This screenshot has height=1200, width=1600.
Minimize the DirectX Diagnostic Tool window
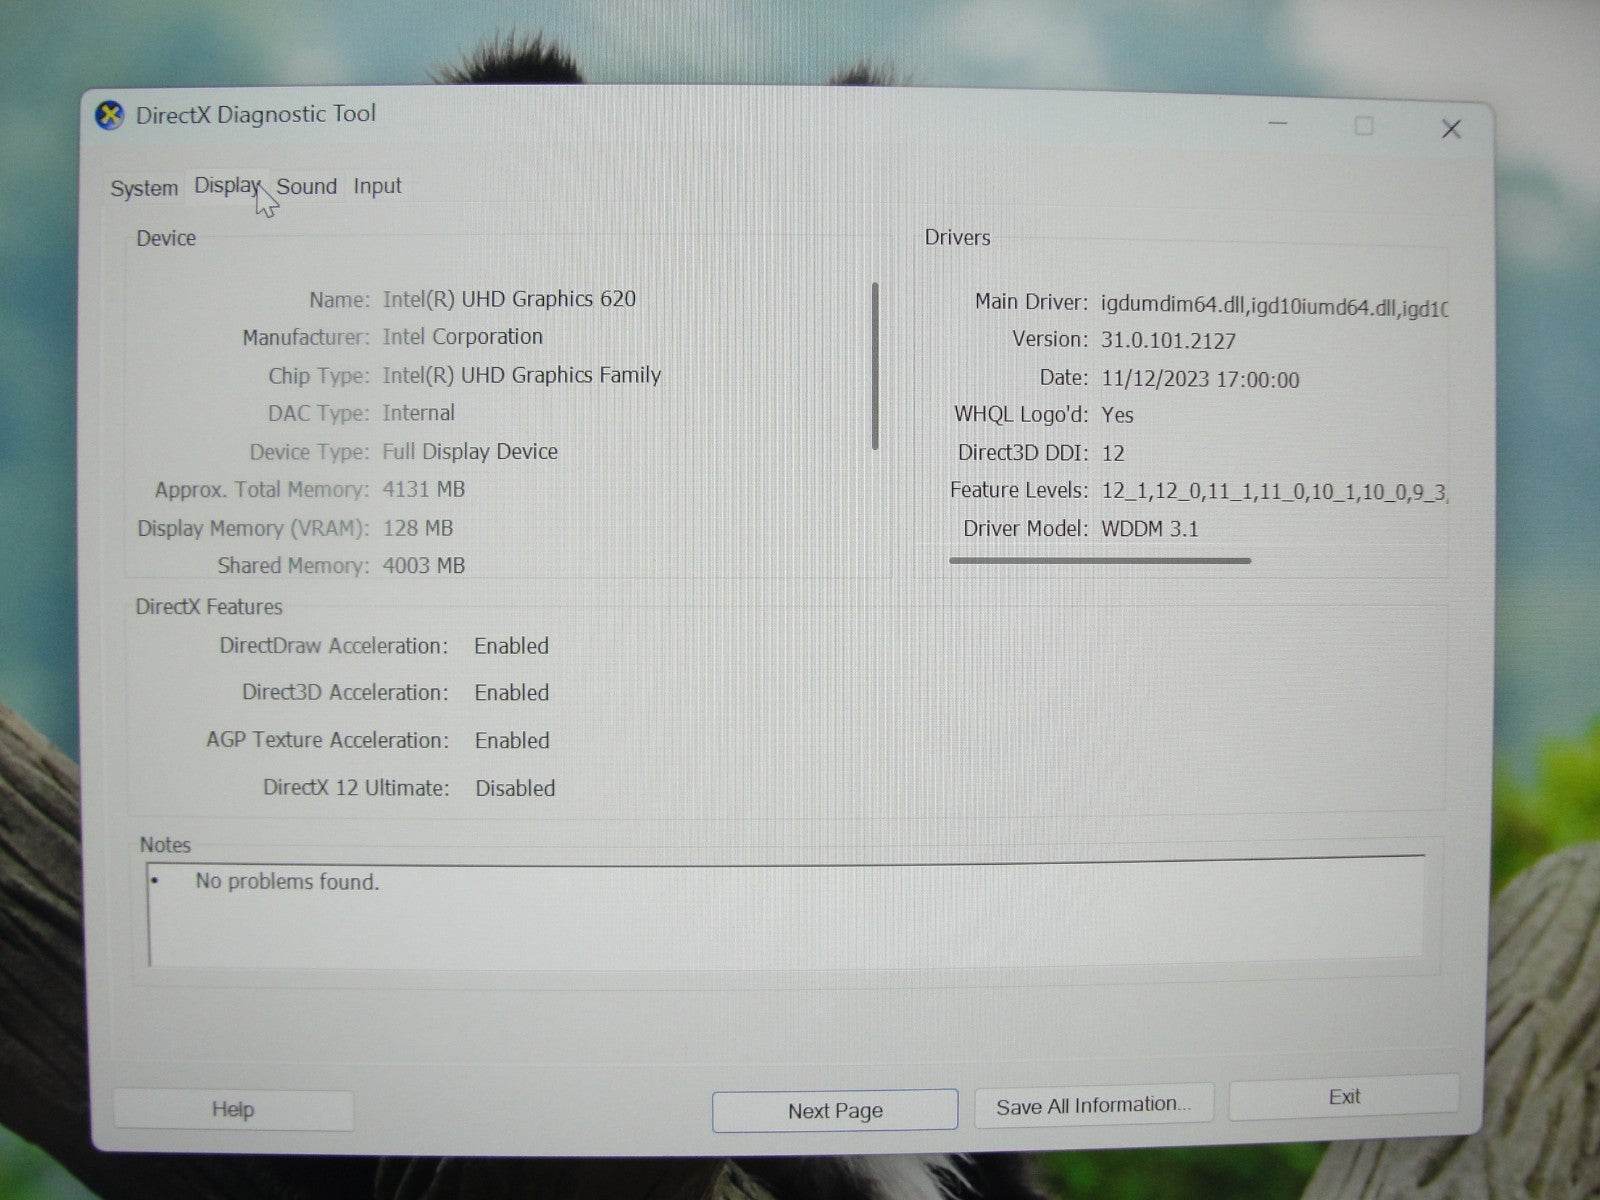click(x=1278, y=124)
